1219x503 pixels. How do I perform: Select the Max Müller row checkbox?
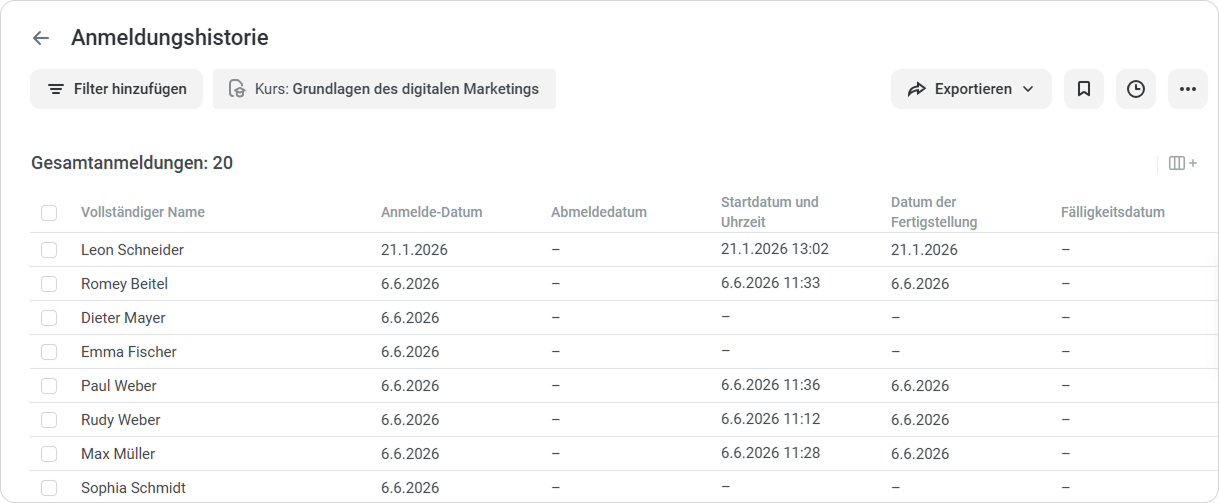[49, 454]
